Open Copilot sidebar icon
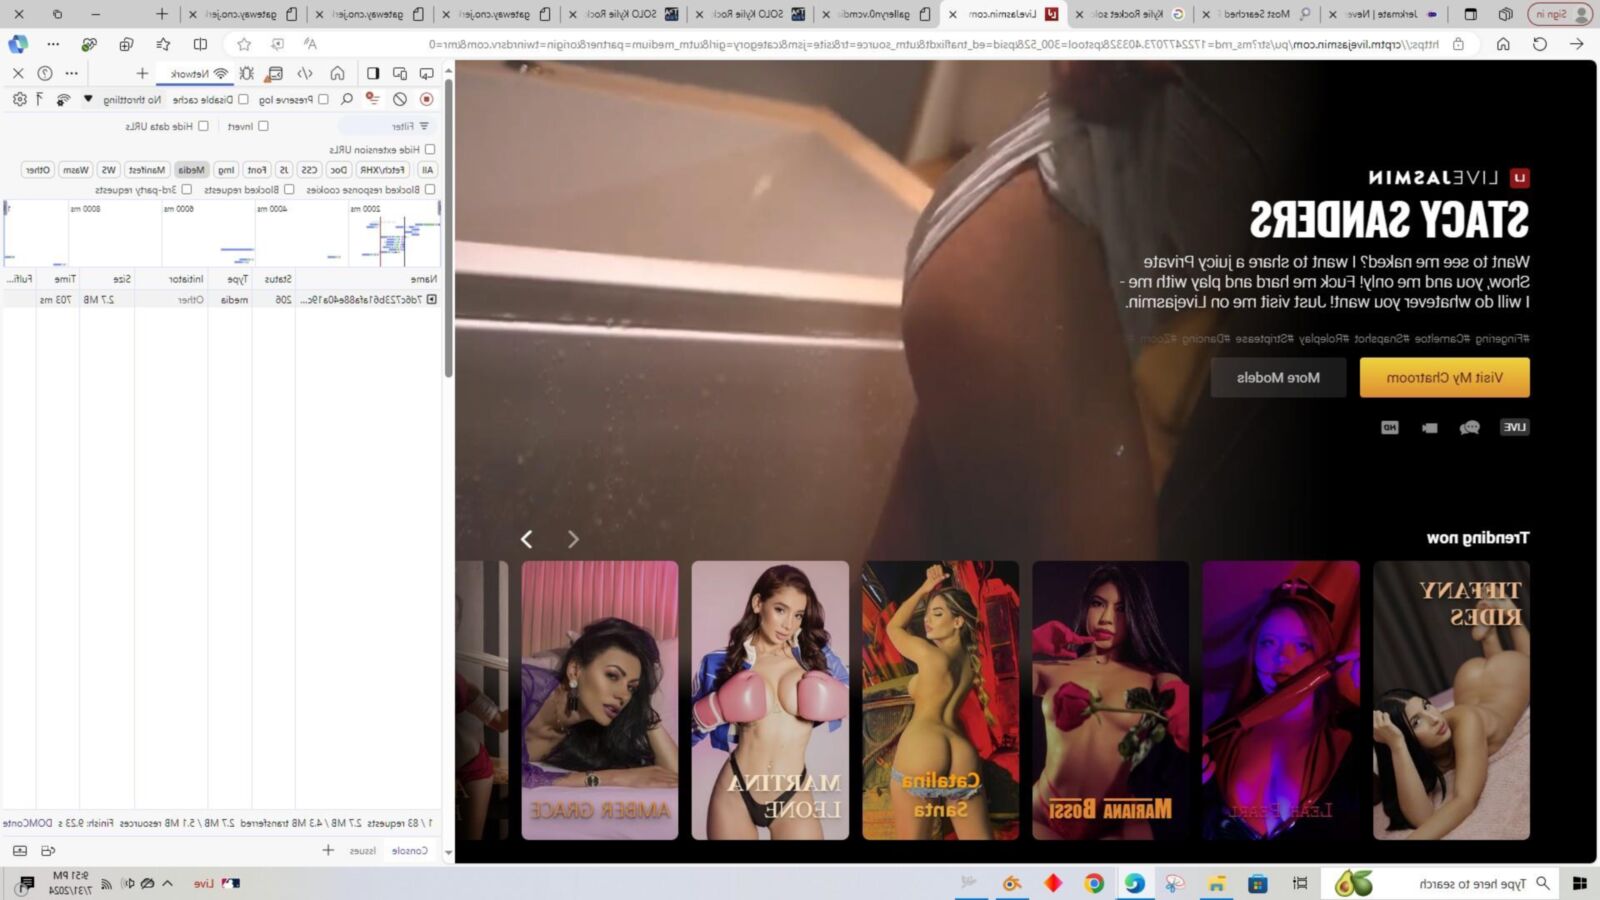1600x900 pixels. [x=18, y=44]
